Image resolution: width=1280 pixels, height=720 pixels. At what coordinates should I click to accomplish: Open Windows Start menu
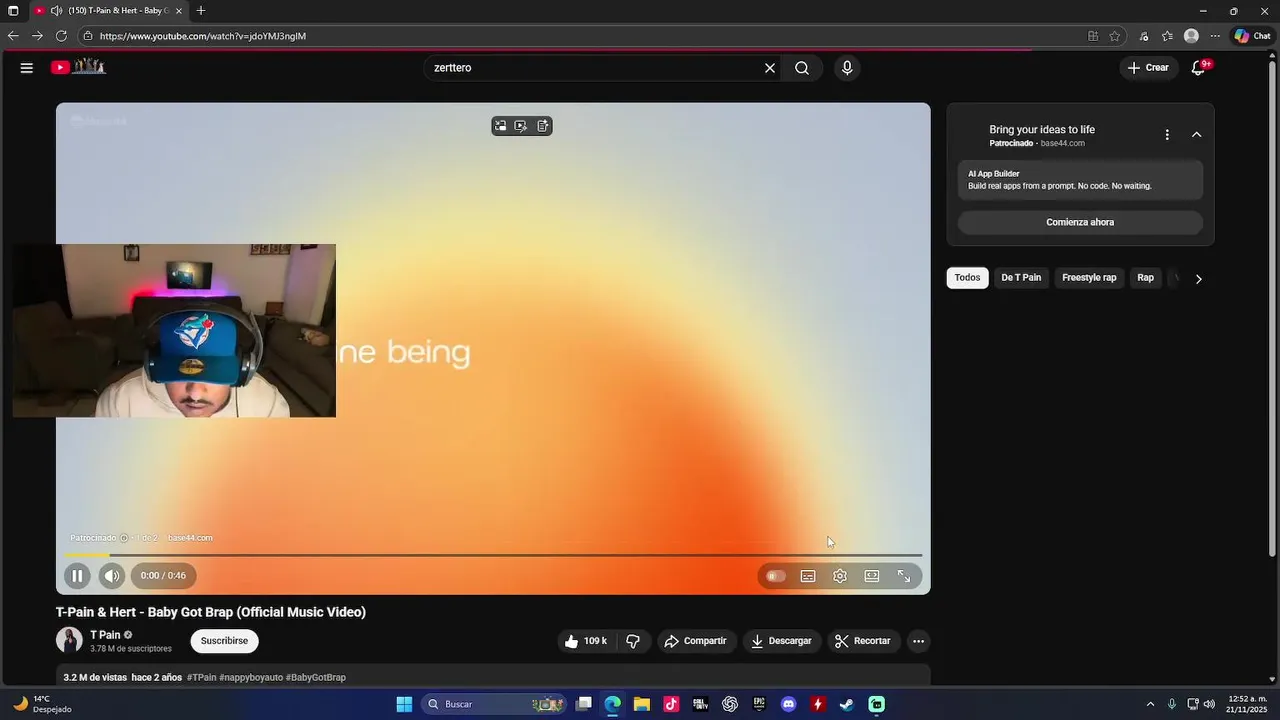point(404,704)
